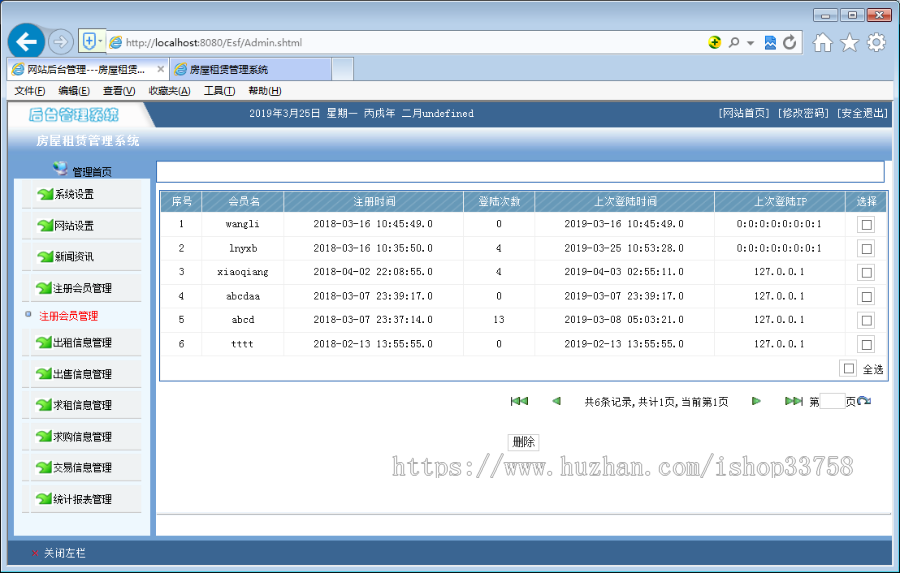Click the 网站首页 link
The height and width of the screenshot is (573, 900).
pyautogui.click(x=743, y=113)
